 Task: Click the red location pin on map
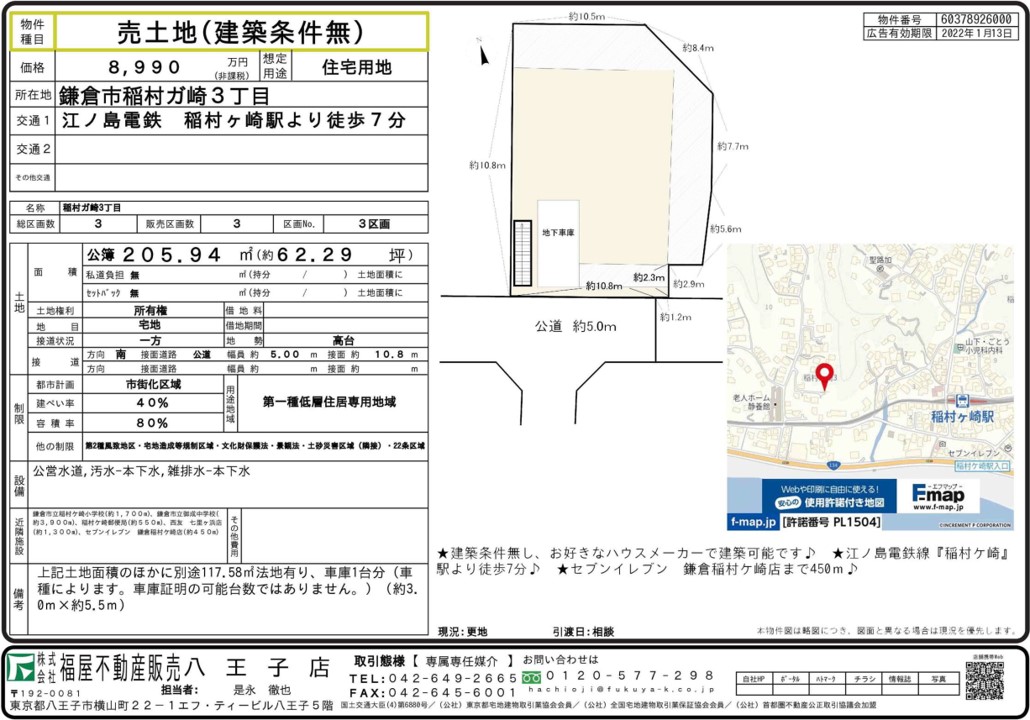pos(825,375)
